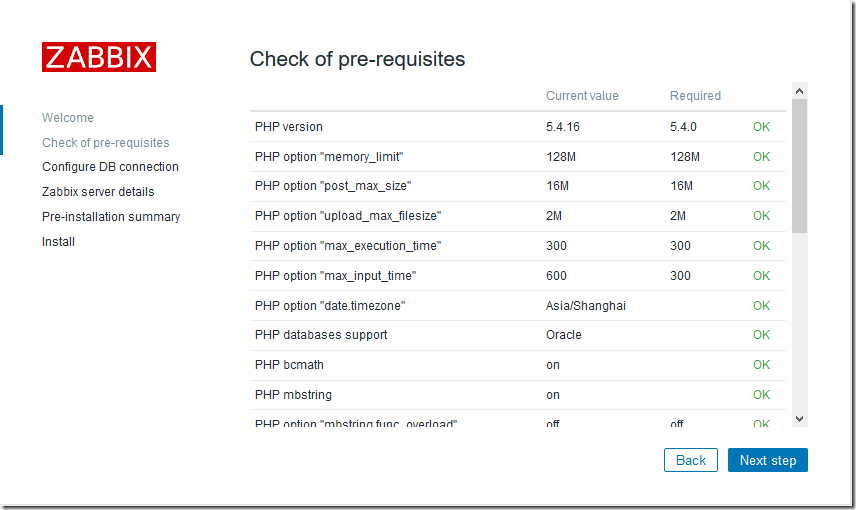Click the Oracle database support value
Image resolution: width=856 pixels, height=510 pixels.
tap(564, 335)
